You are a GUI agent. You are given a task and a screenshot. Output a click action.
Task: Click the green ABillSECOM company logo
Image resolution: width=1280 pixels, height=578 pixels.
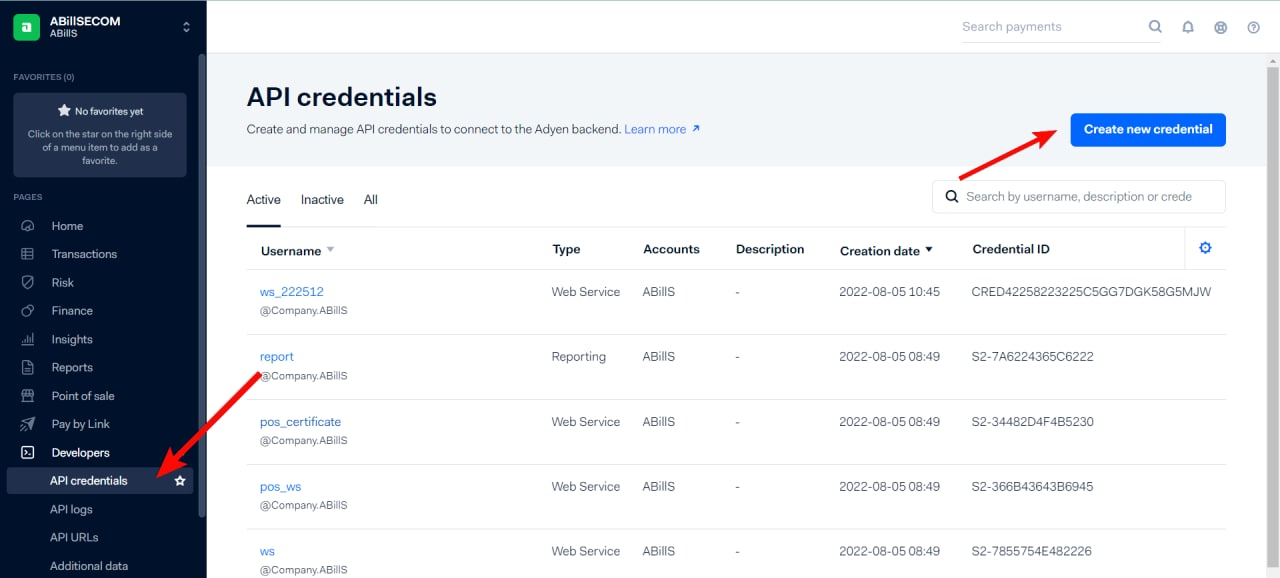(26, 27)
